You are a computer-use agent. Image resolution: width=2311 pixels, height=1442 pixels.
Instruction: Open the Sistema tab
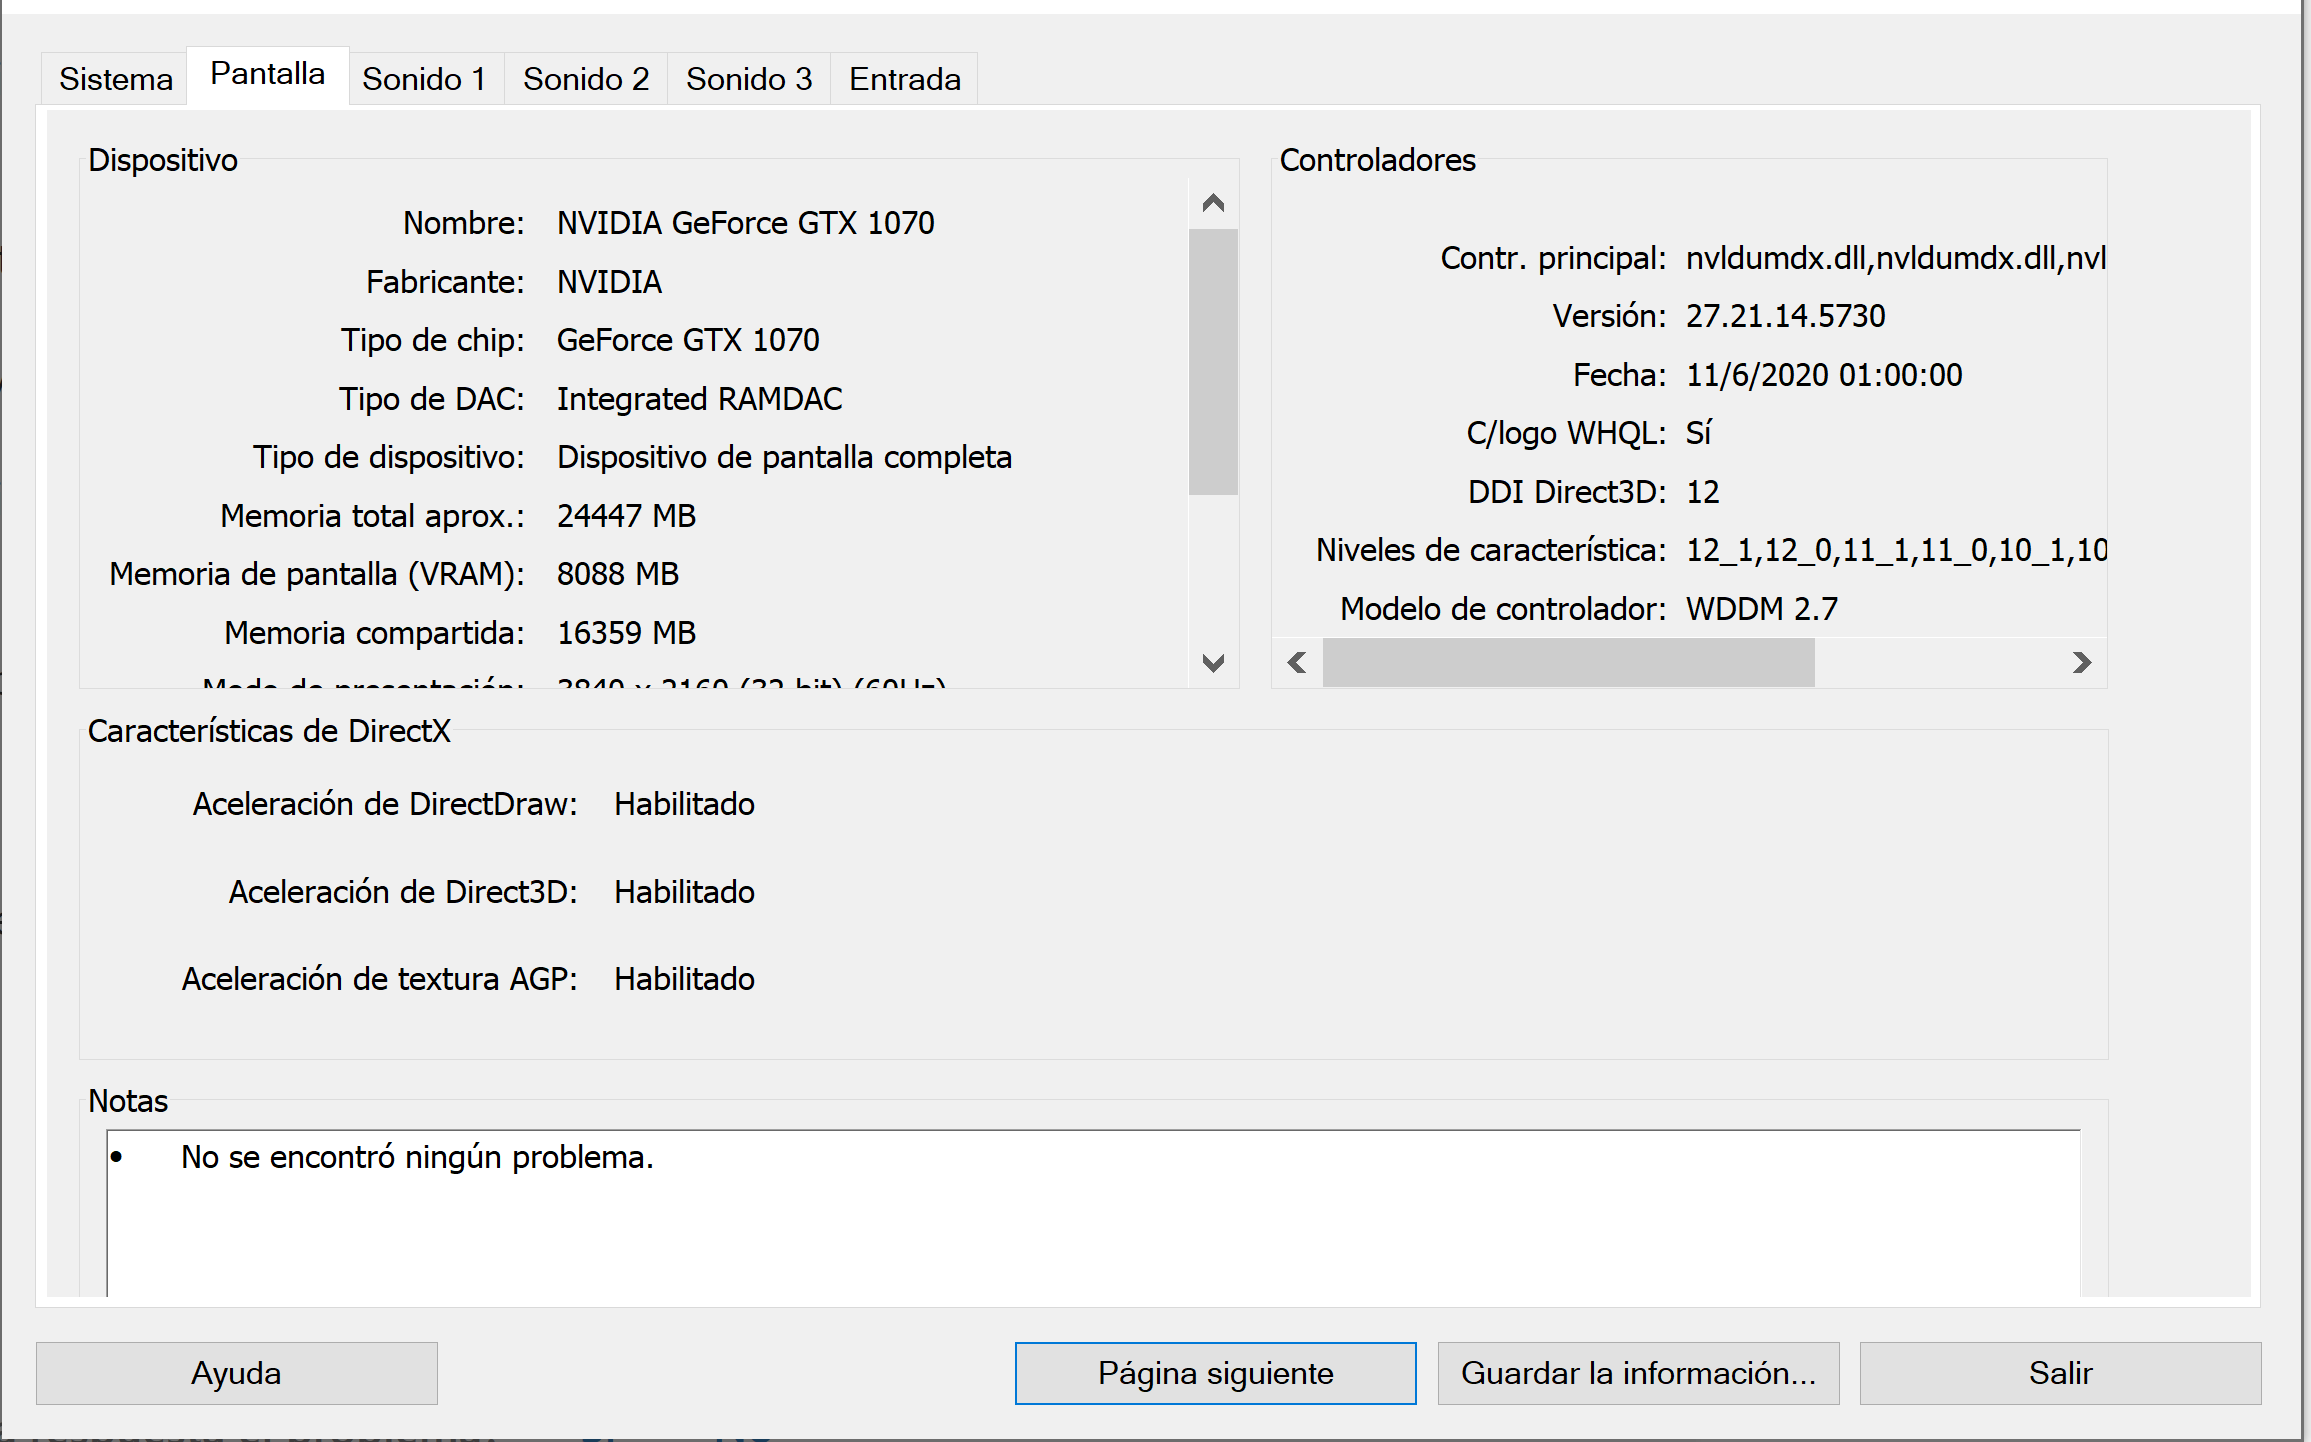coord(115,79)
